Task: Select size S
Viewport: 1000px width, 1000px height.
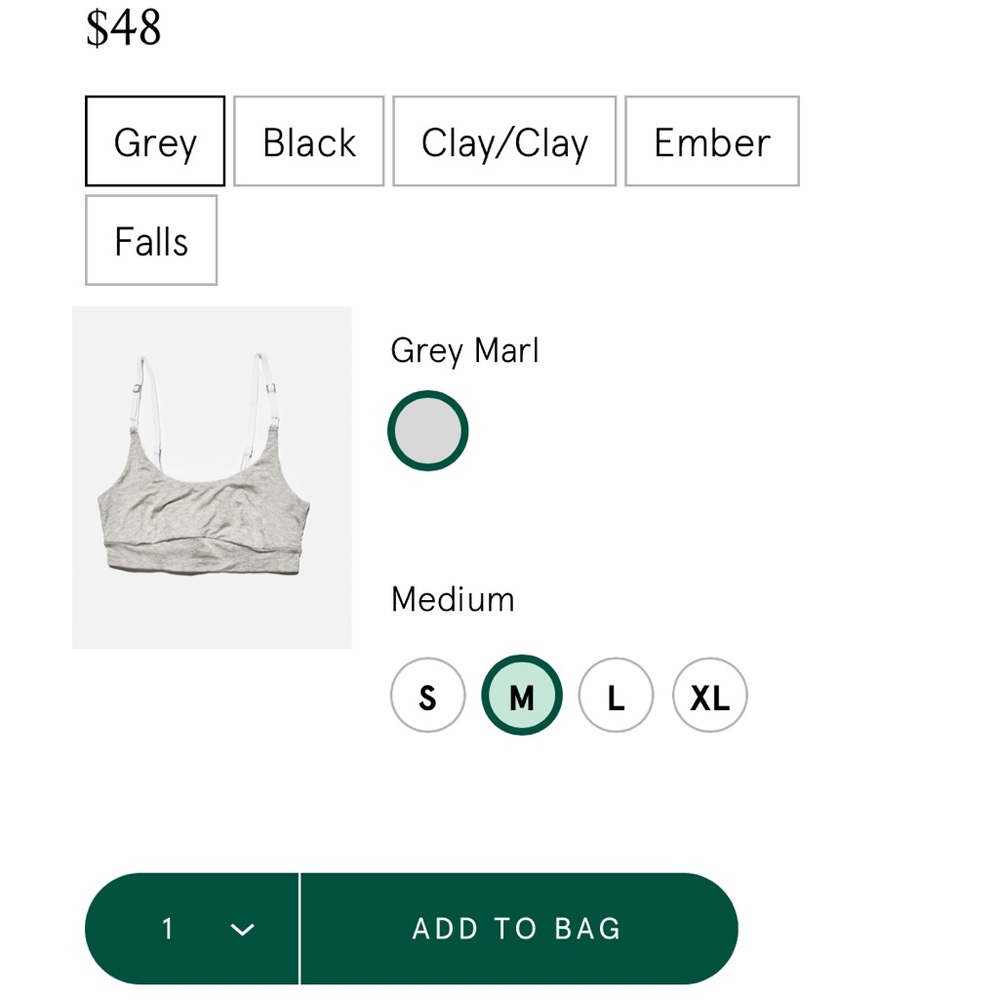Action: coord(427,694)
